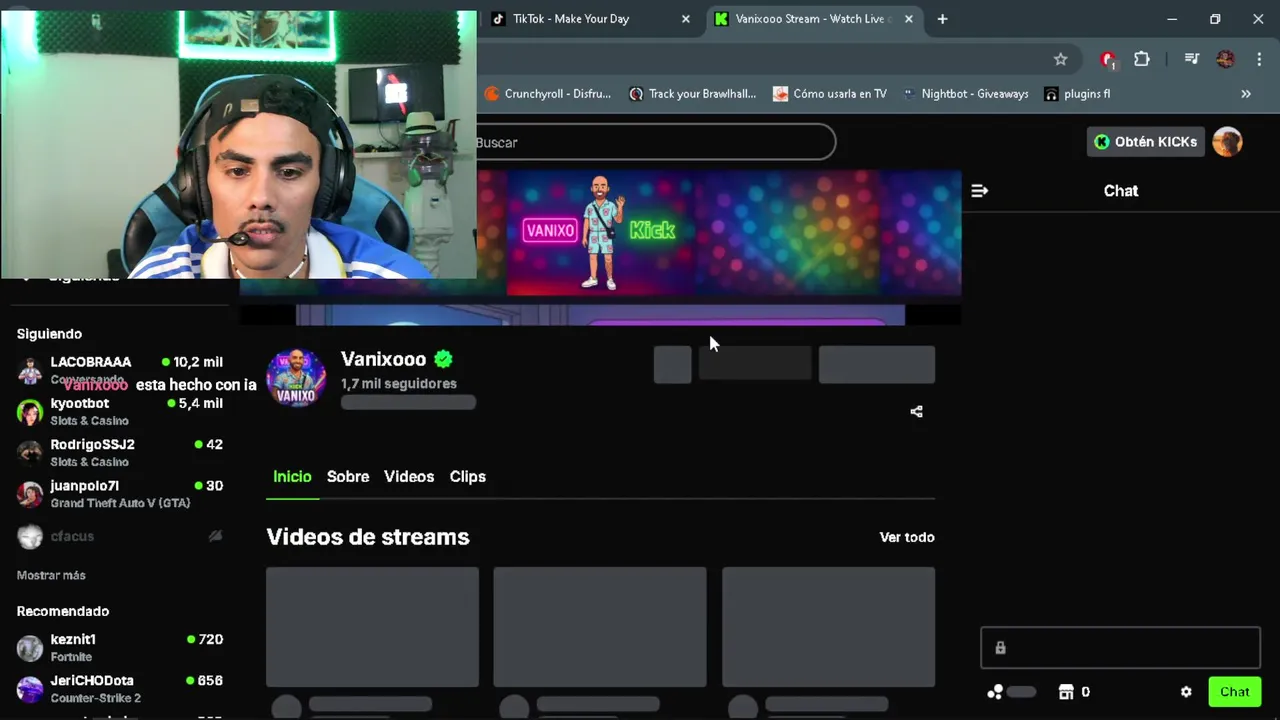Collapse the chat panel with arrow icon
Screen dimensions: 1280x720
(980, 191)
